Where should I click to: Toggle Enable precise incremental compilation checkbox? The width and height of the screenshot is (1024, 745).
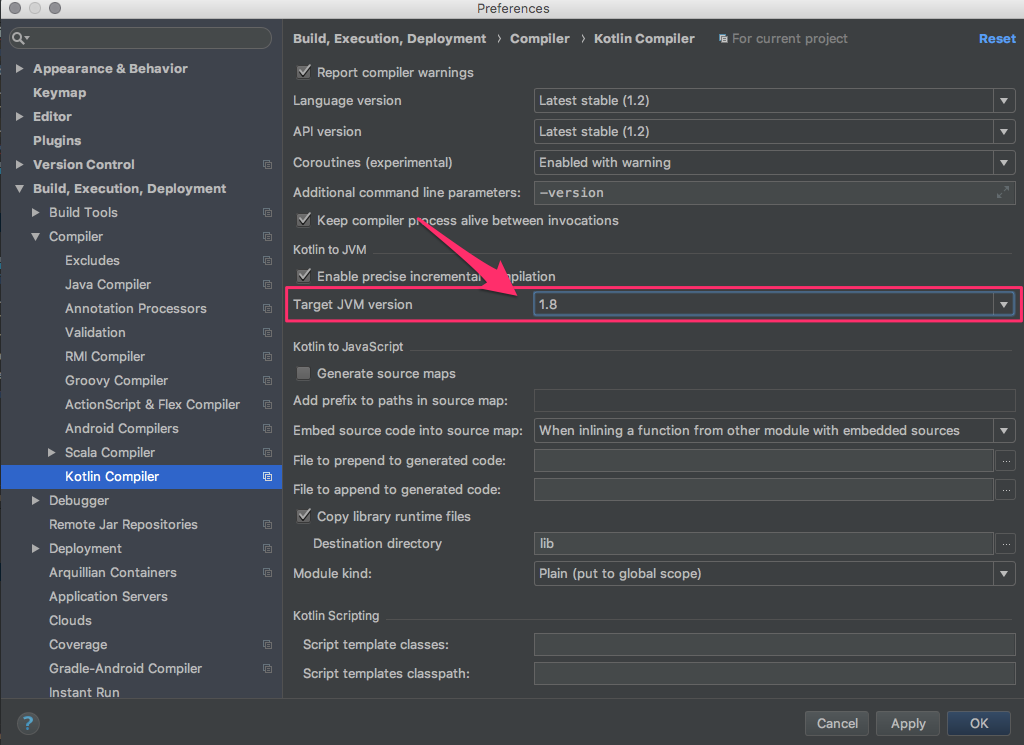click(x=304, y=276)
